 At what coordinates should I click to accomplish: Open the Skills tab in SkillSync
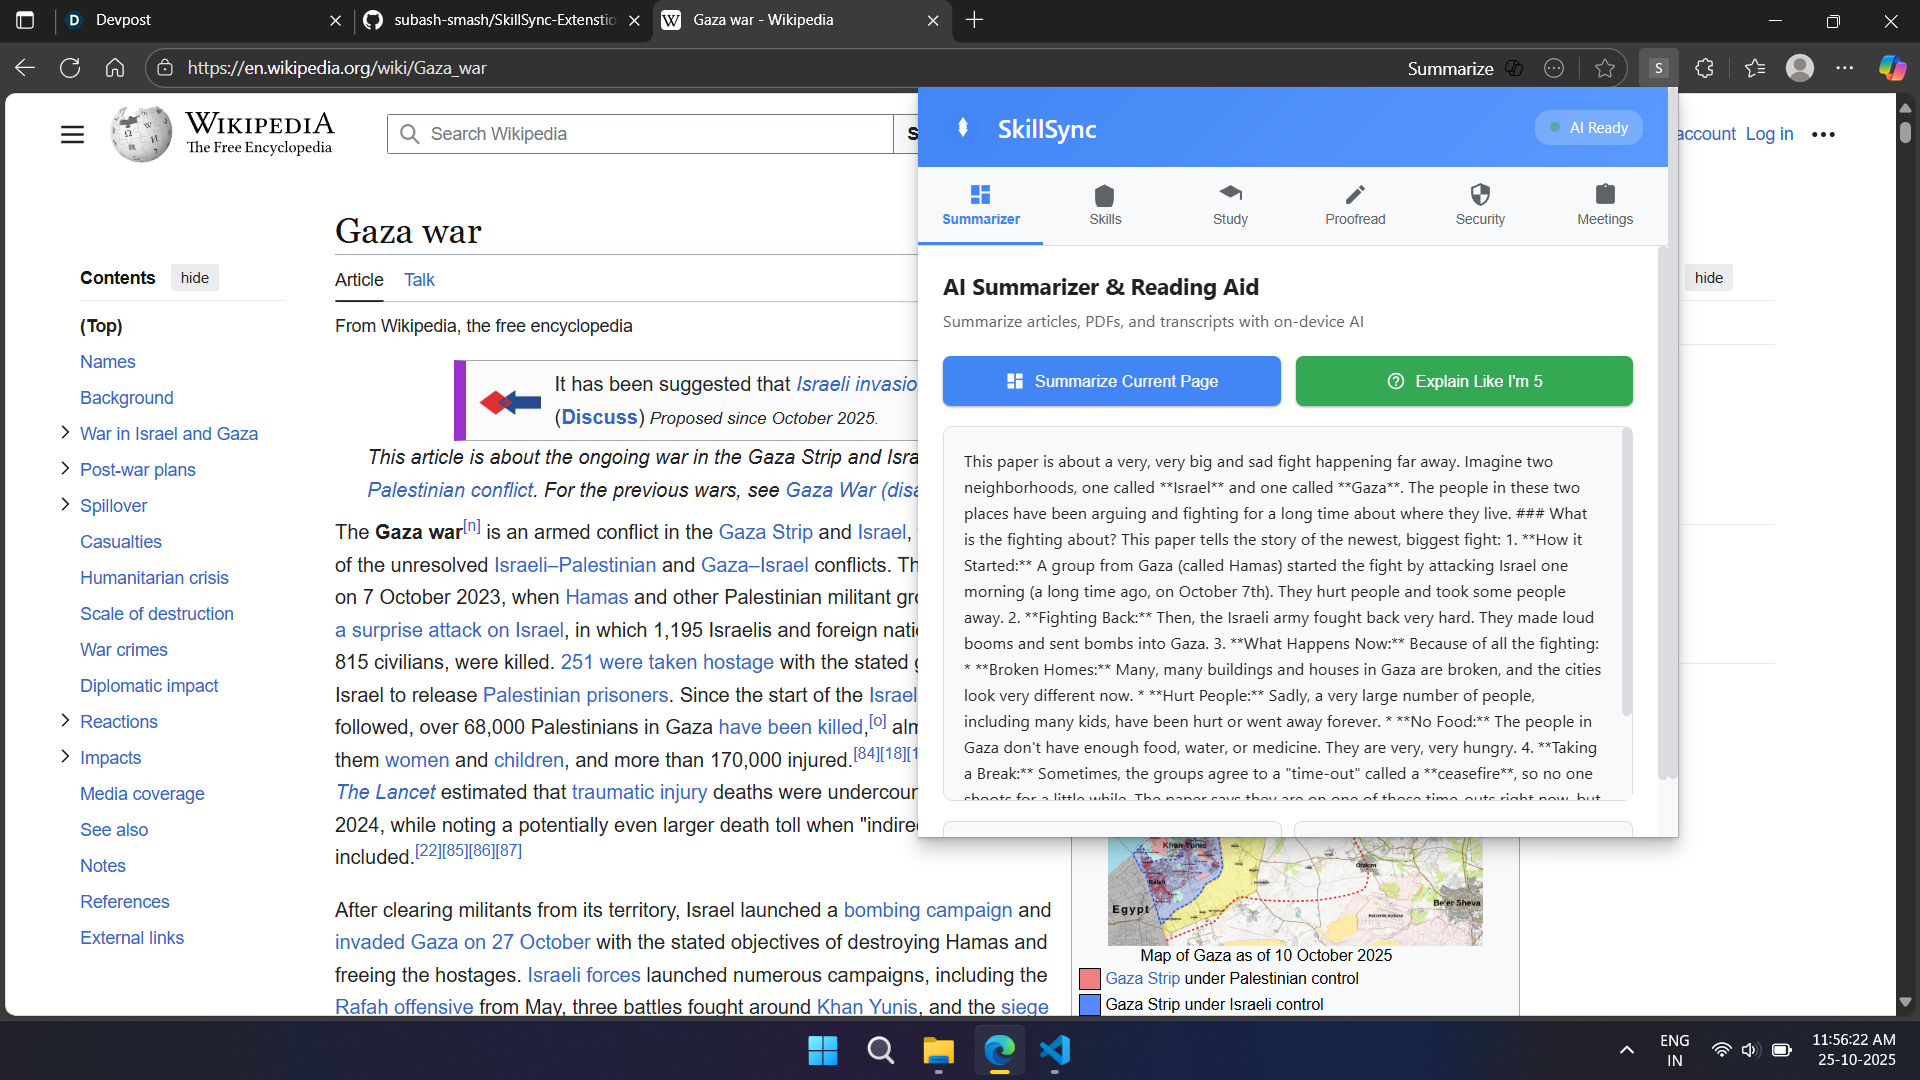click(x=1104, y=205)
